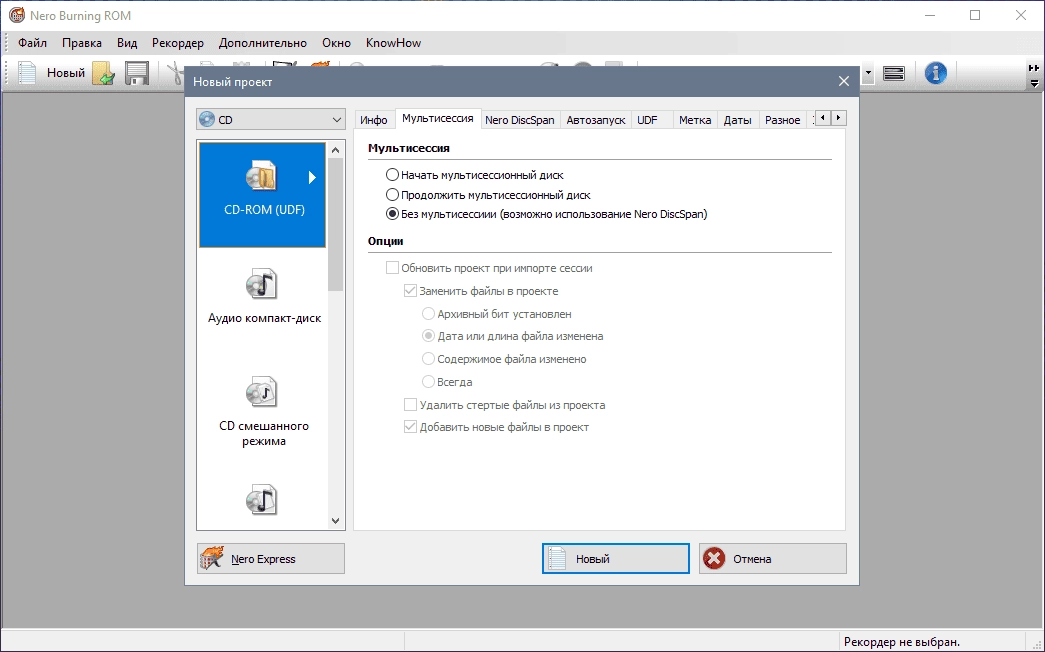Click the New compilation toolbar icon
Image resolution: width=1045 pixels, height=652 pixels.
coord(27,73)
